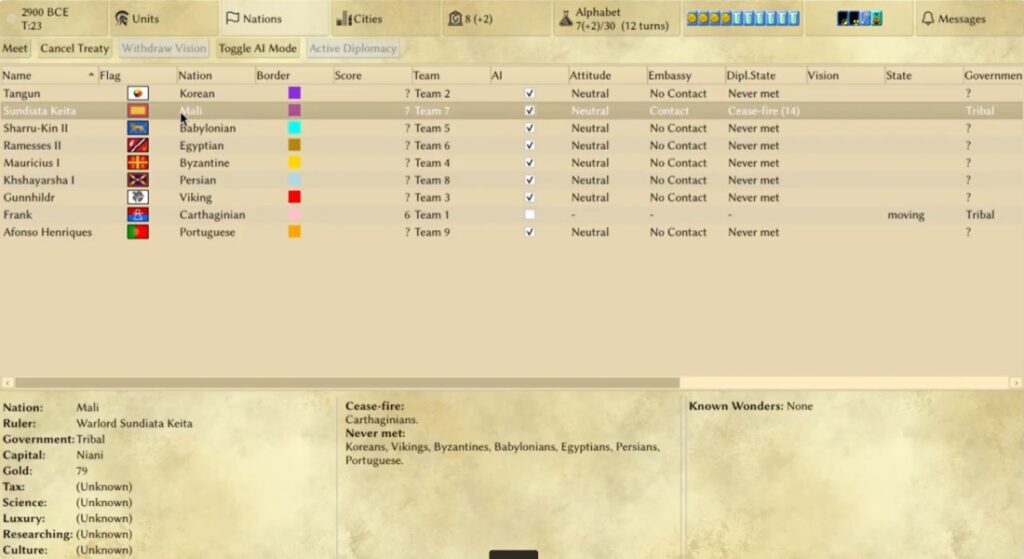Screen dimensions: 1024x559
Task: Click the tax rates indicator icons
Action: (x=742, y=18)
